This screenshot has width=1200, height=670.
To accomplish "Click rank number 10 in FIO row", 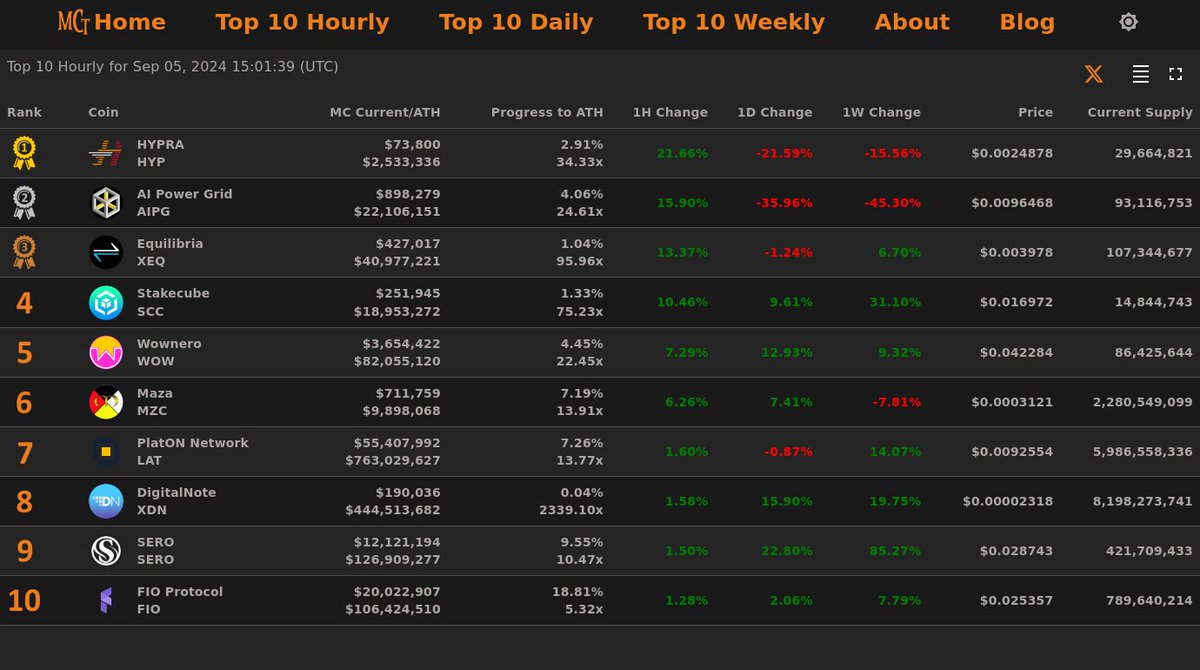I will pos(24,601).
